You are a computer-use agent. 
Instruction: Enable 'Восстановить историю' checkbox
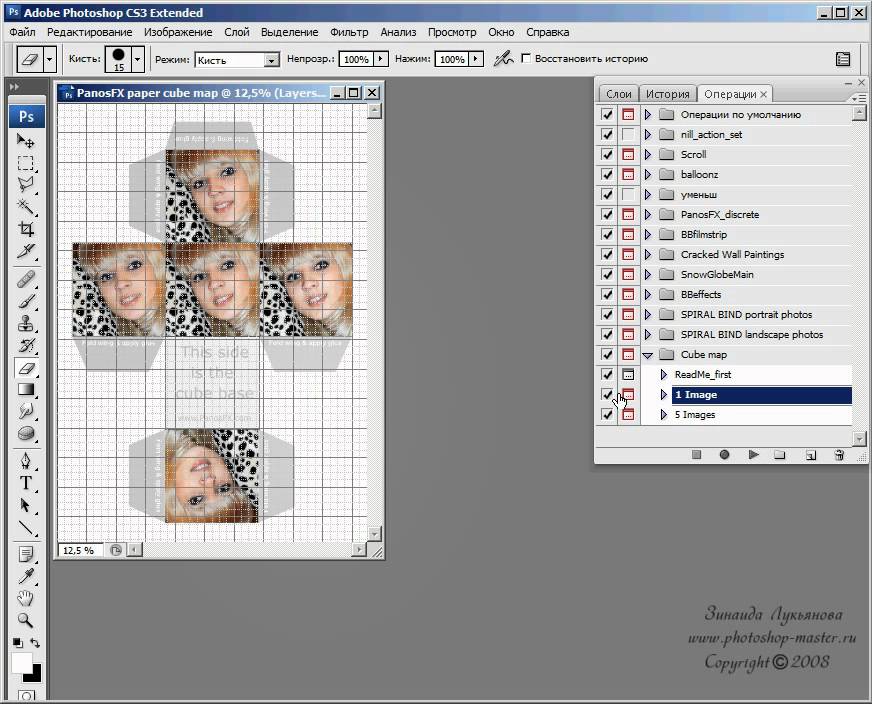pyautogui.click(x=526, y=59)
